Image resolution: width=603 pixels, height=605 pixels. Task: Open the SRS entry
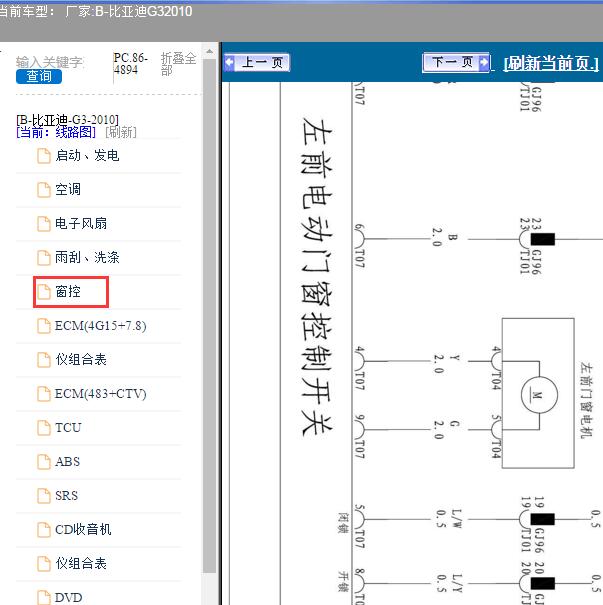tap(66, 495)
